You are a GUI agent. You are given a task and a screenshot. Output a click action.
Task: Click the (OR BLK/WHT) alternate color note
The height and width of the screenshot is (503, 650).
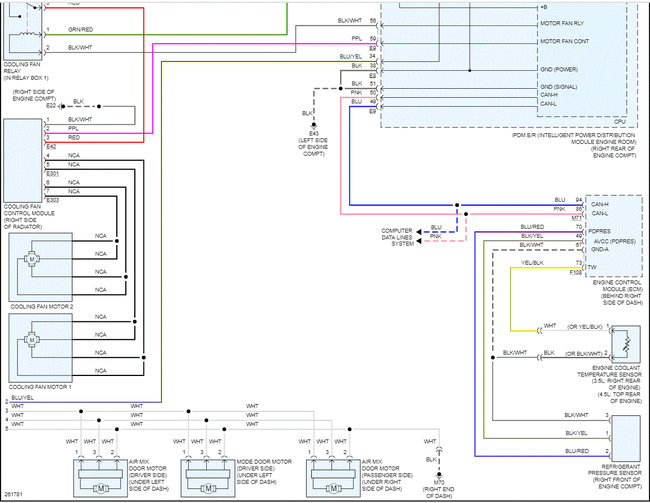[x=584, y=354]
